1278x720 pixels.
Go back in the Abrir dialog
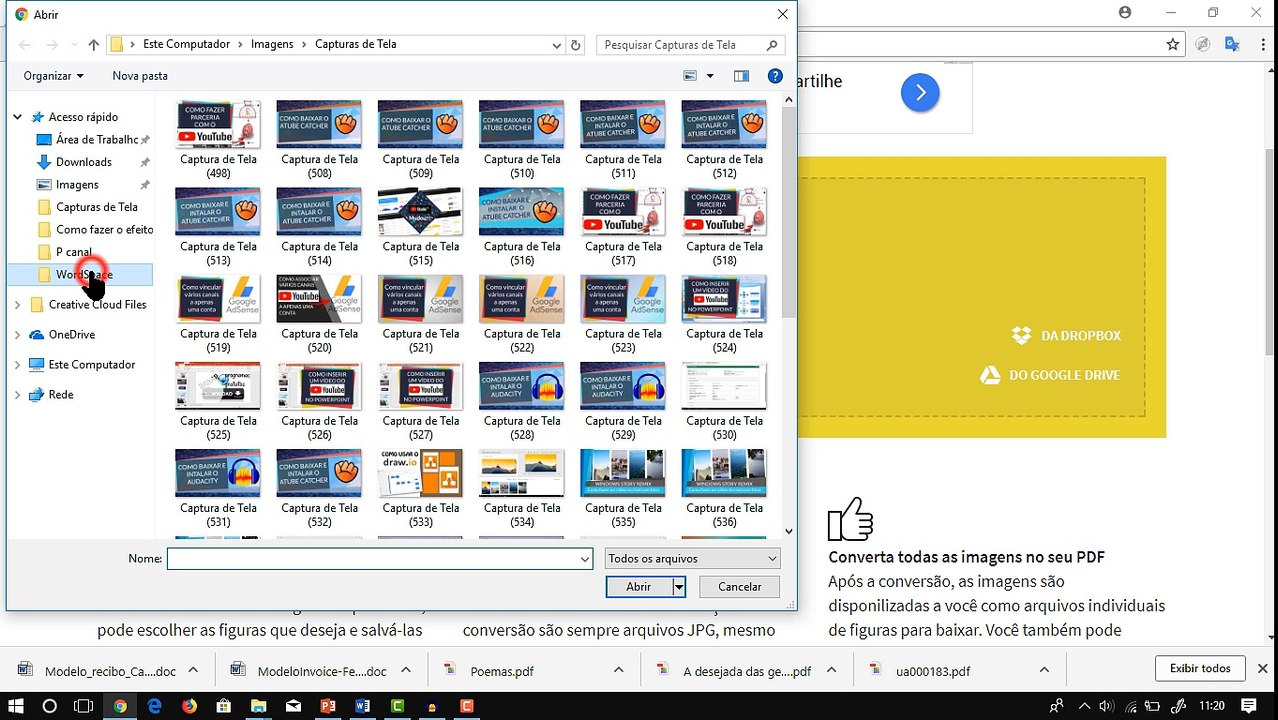(x=25, y=45)
